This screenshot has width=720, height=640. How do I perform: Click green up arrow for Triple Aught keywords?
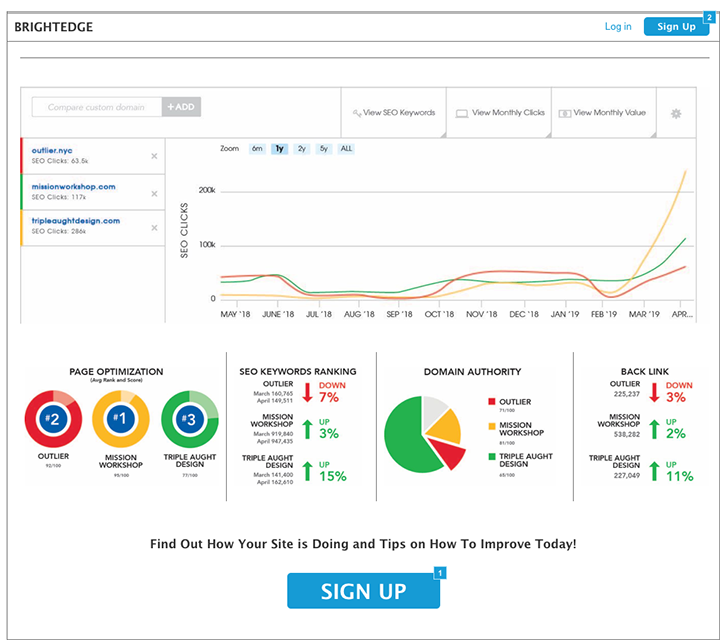pos(308,471)
